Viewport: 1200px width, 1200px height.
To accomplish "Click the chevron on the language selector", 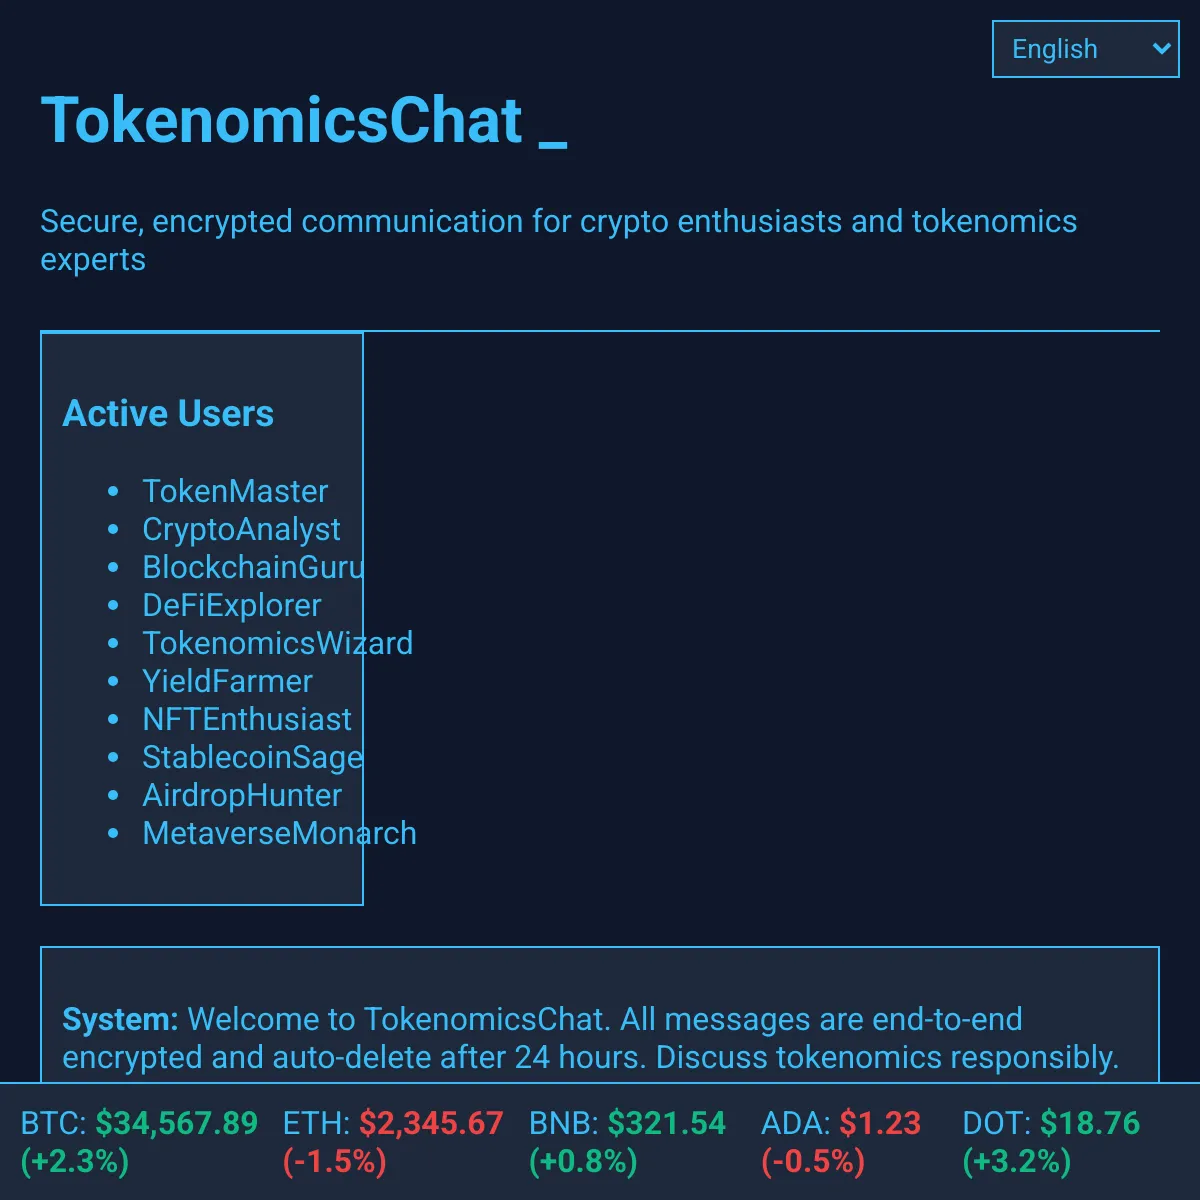I will pos(1160,48).
